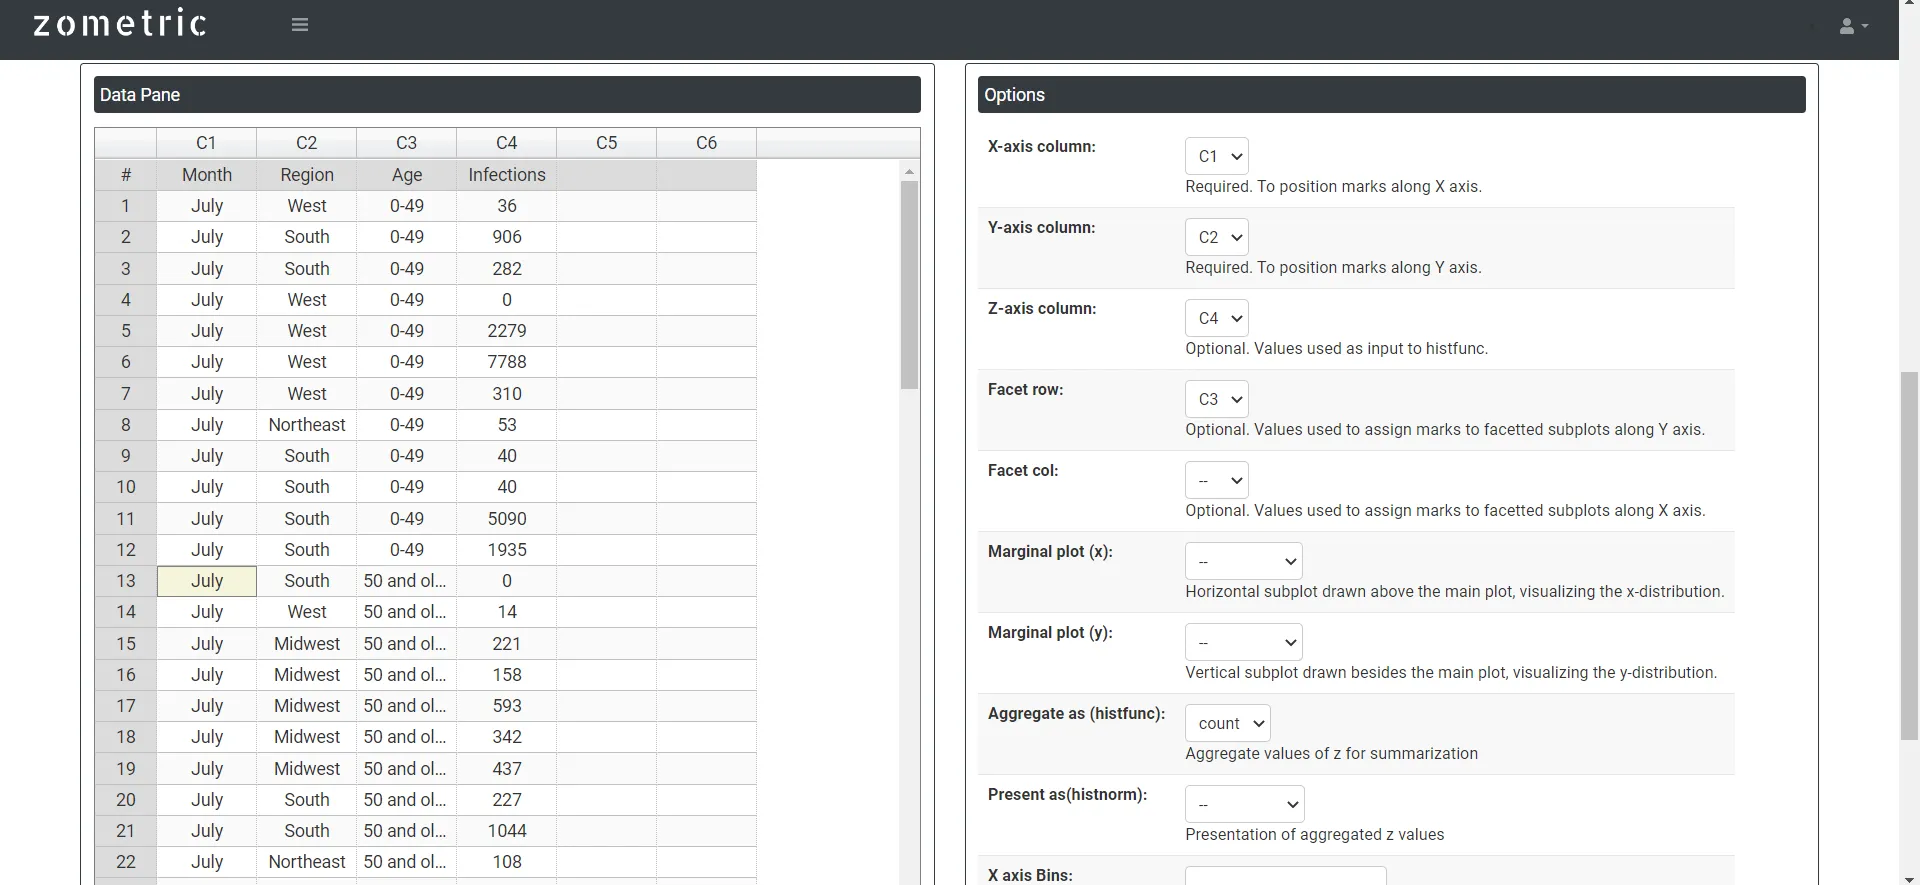This screenshot has width=1920, height=885.
Task: Open the Z-axis column dropdown
Action: [1217, 318]
